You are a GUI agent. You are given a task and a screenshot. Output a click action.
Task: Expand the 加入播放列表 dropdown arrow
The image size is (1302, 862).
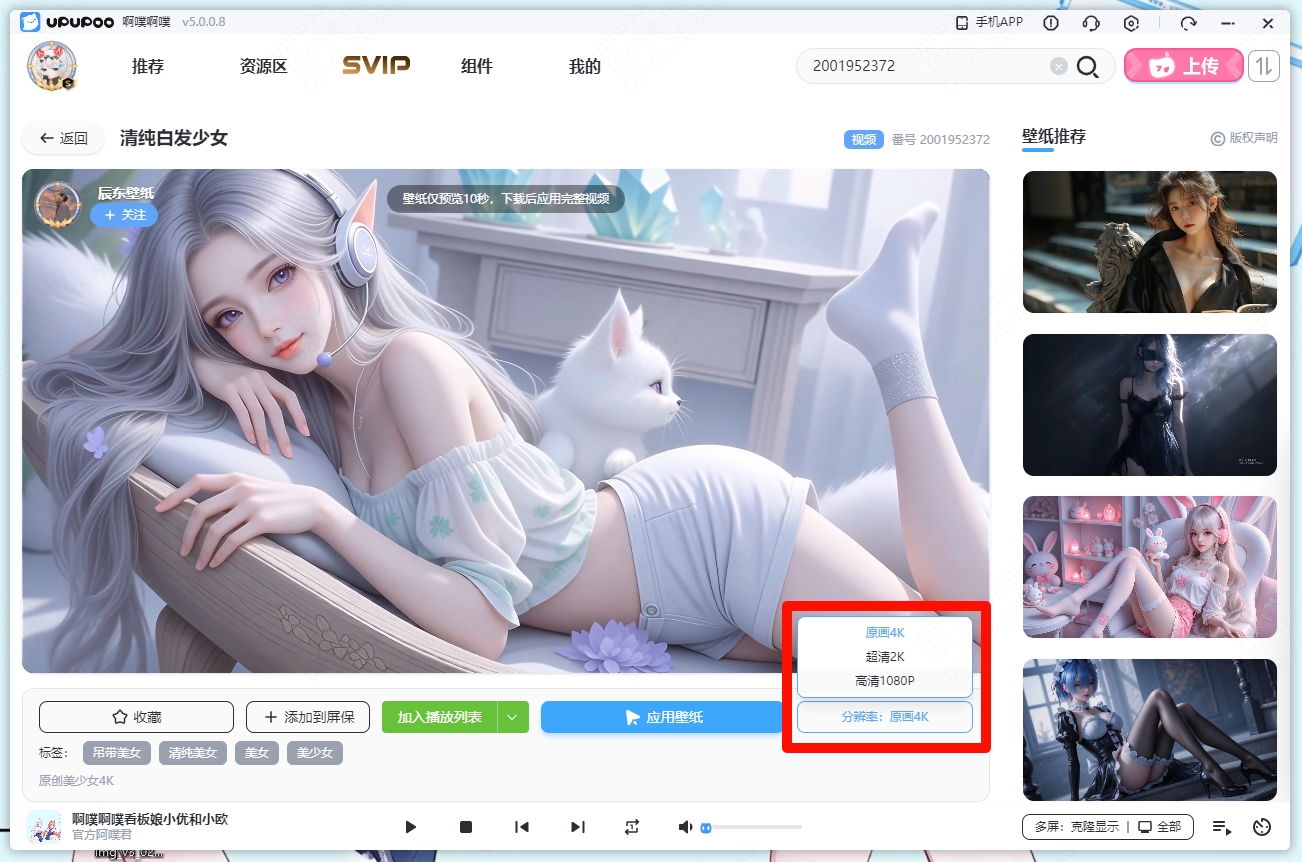coord(513,717)
